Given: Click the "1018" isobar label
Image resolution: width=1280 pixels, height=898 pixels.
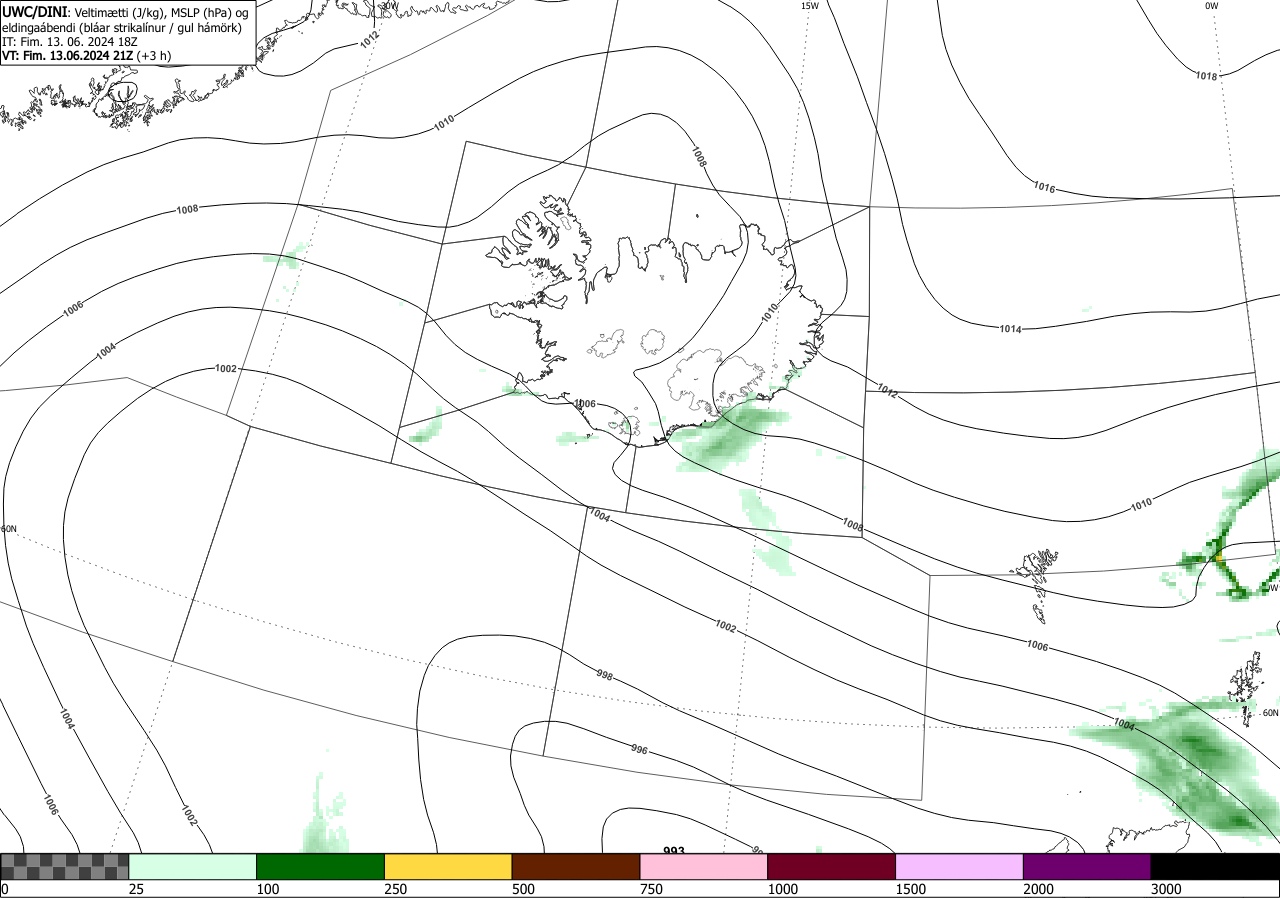Looking at the screenshot, I should click(x=1207, y=76).
